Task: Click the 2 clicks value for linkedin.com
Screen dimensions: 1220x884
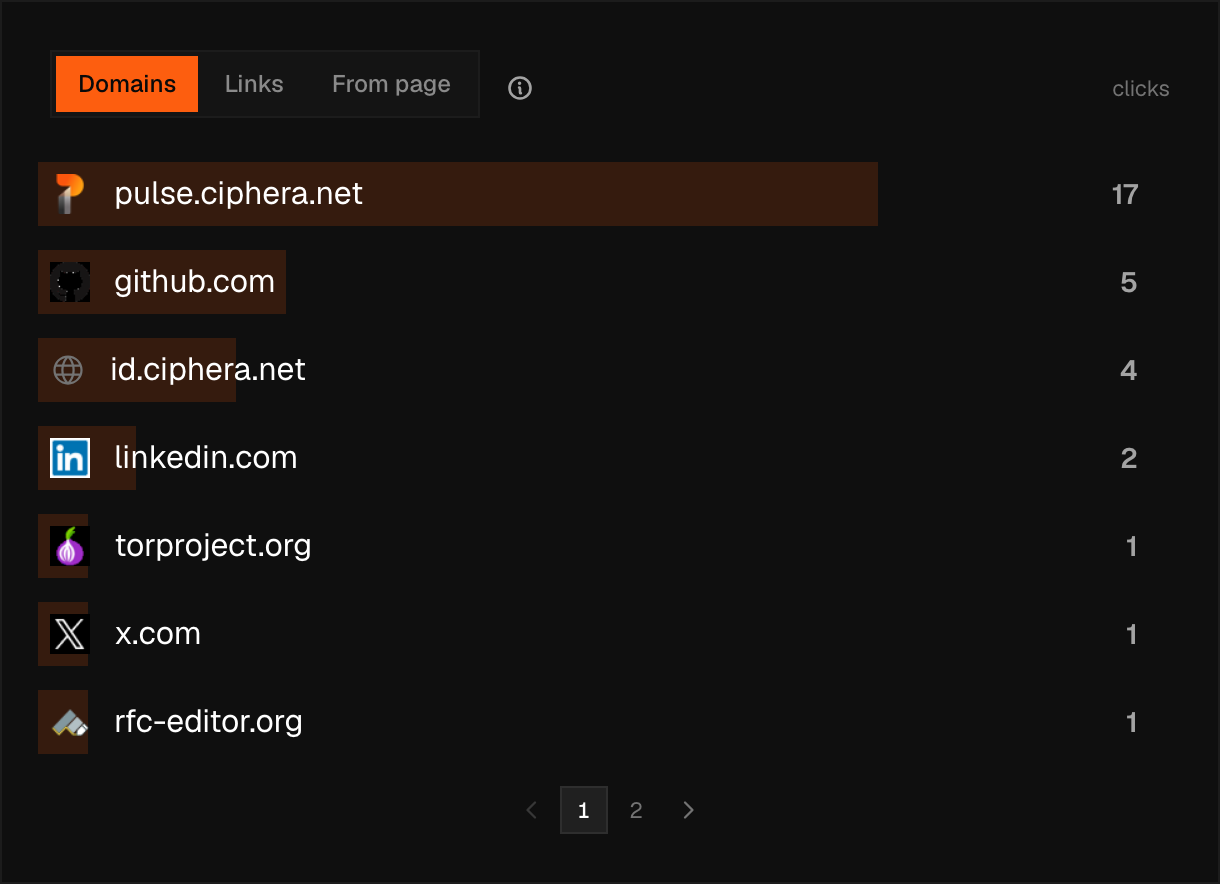Action: (x=1129, y=458)
